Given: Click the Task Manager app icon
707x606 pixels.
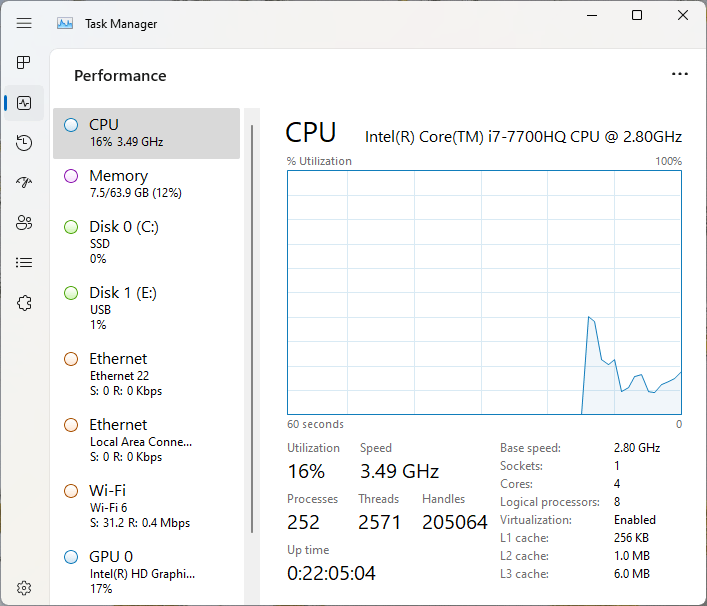Looking at the screenshot, I should tap(65, 23).
